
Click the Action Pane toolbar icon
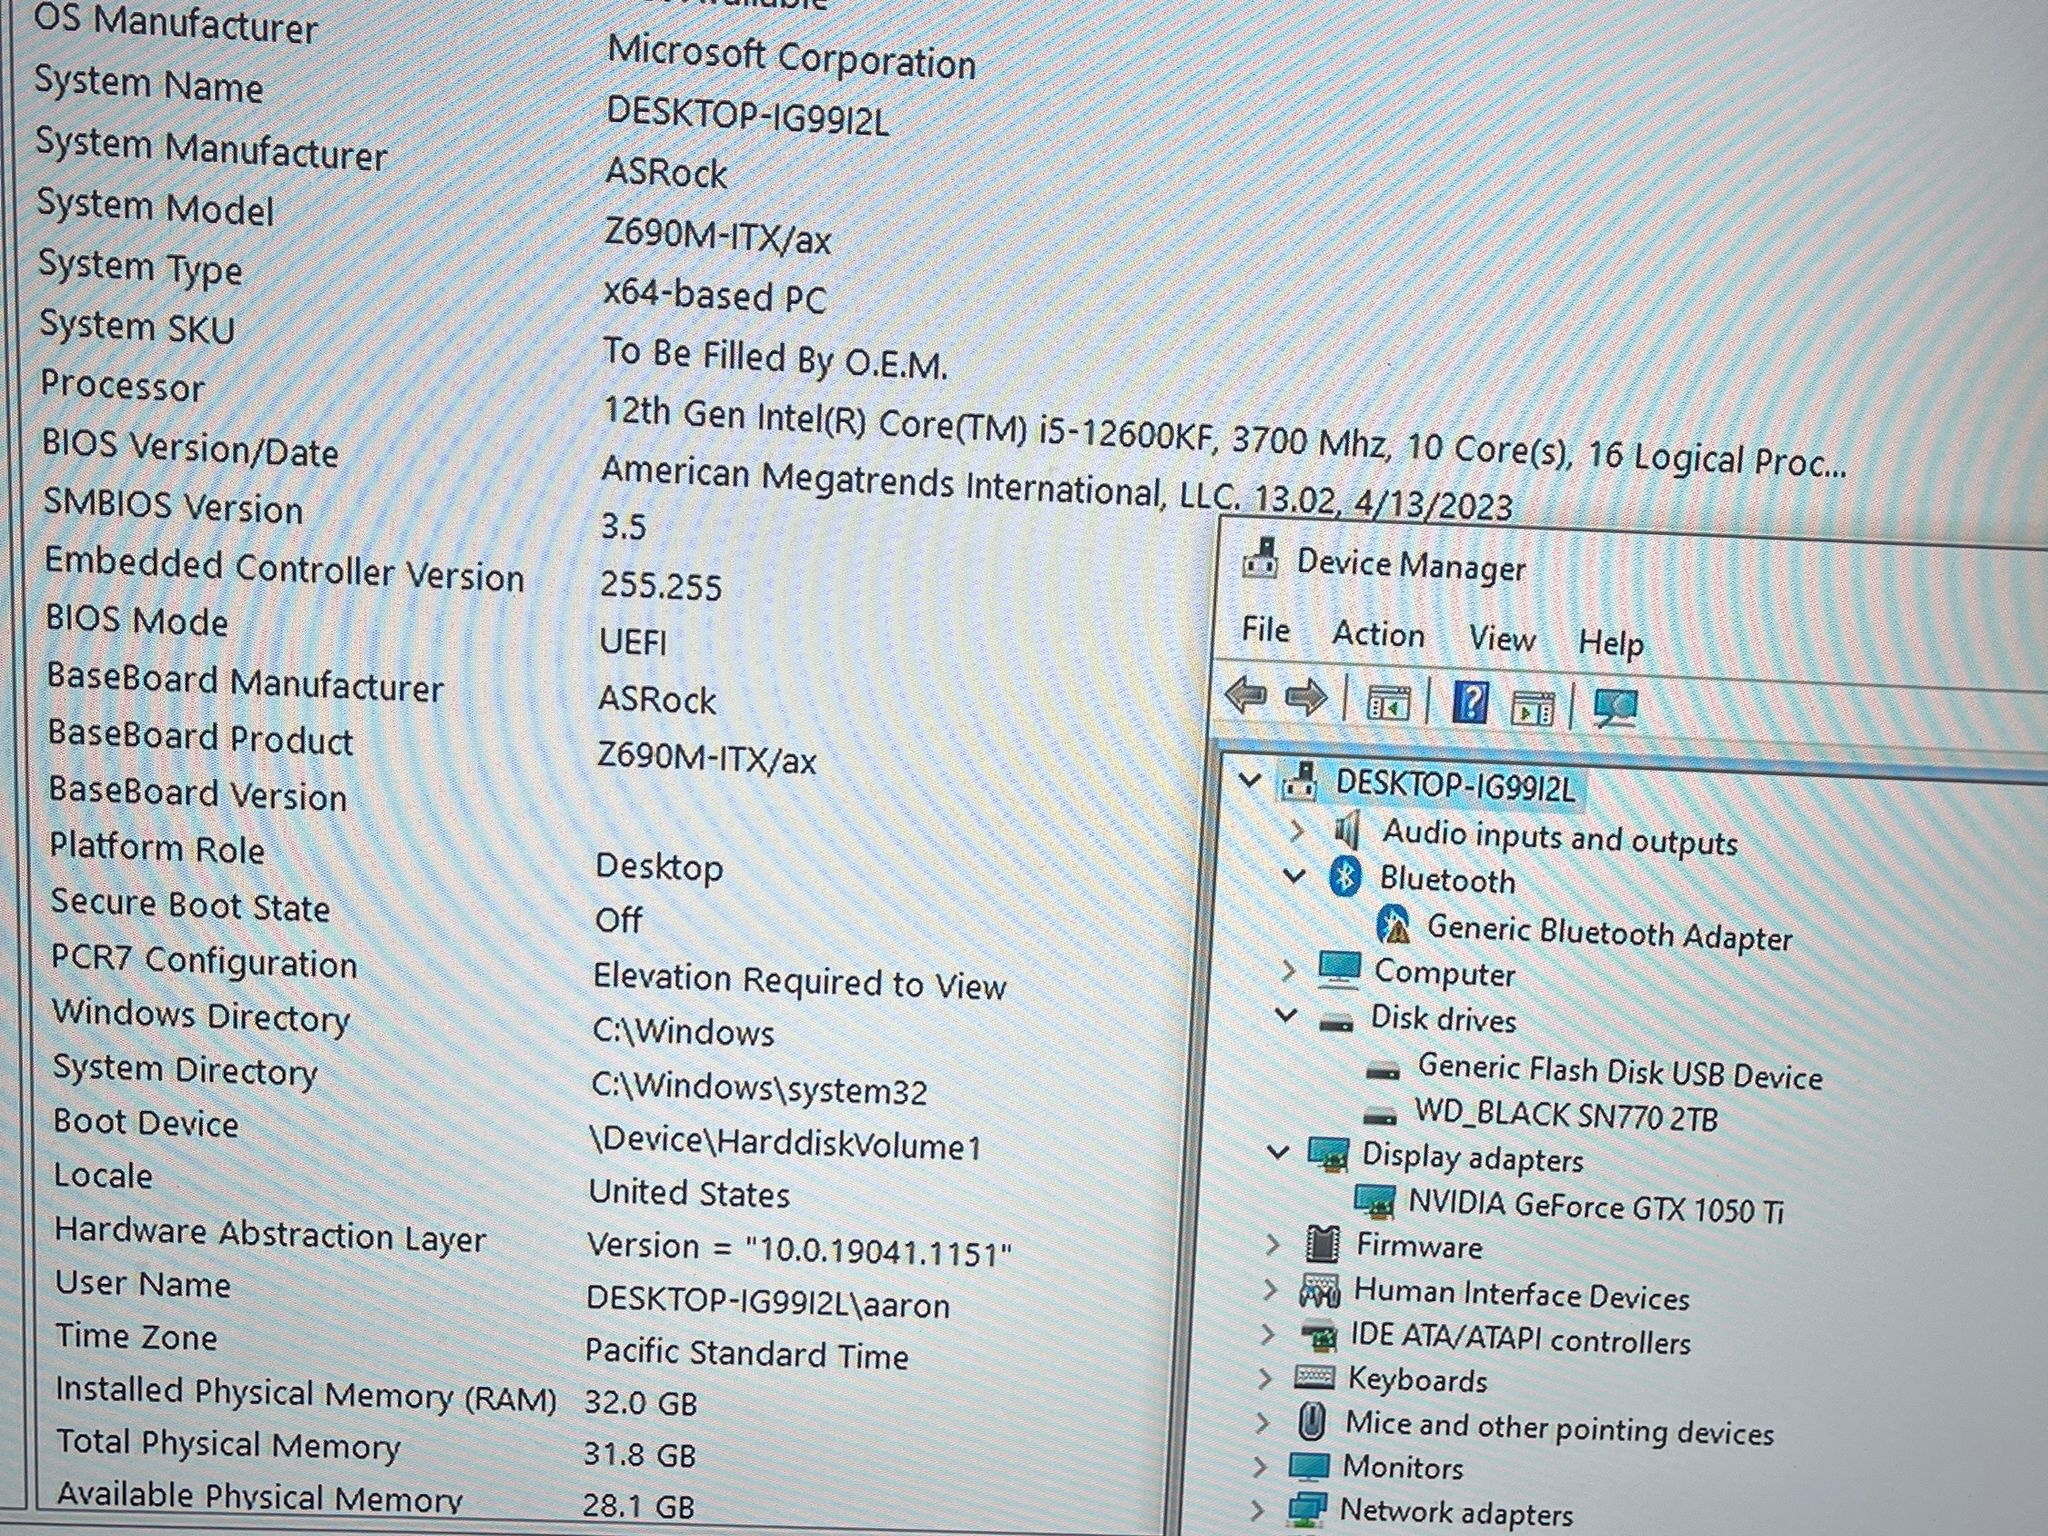(1533, 707)
